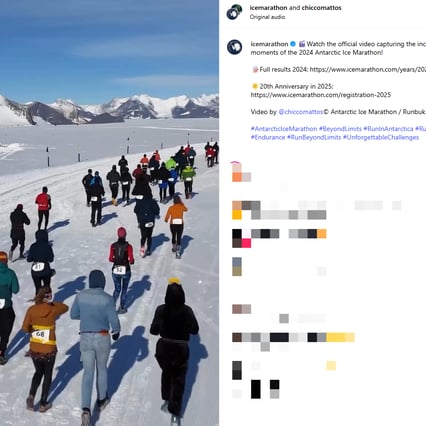Open the #AntarcticIceMarathon hashtag
This screenshot has width=426, height=426.
point(284,129)
